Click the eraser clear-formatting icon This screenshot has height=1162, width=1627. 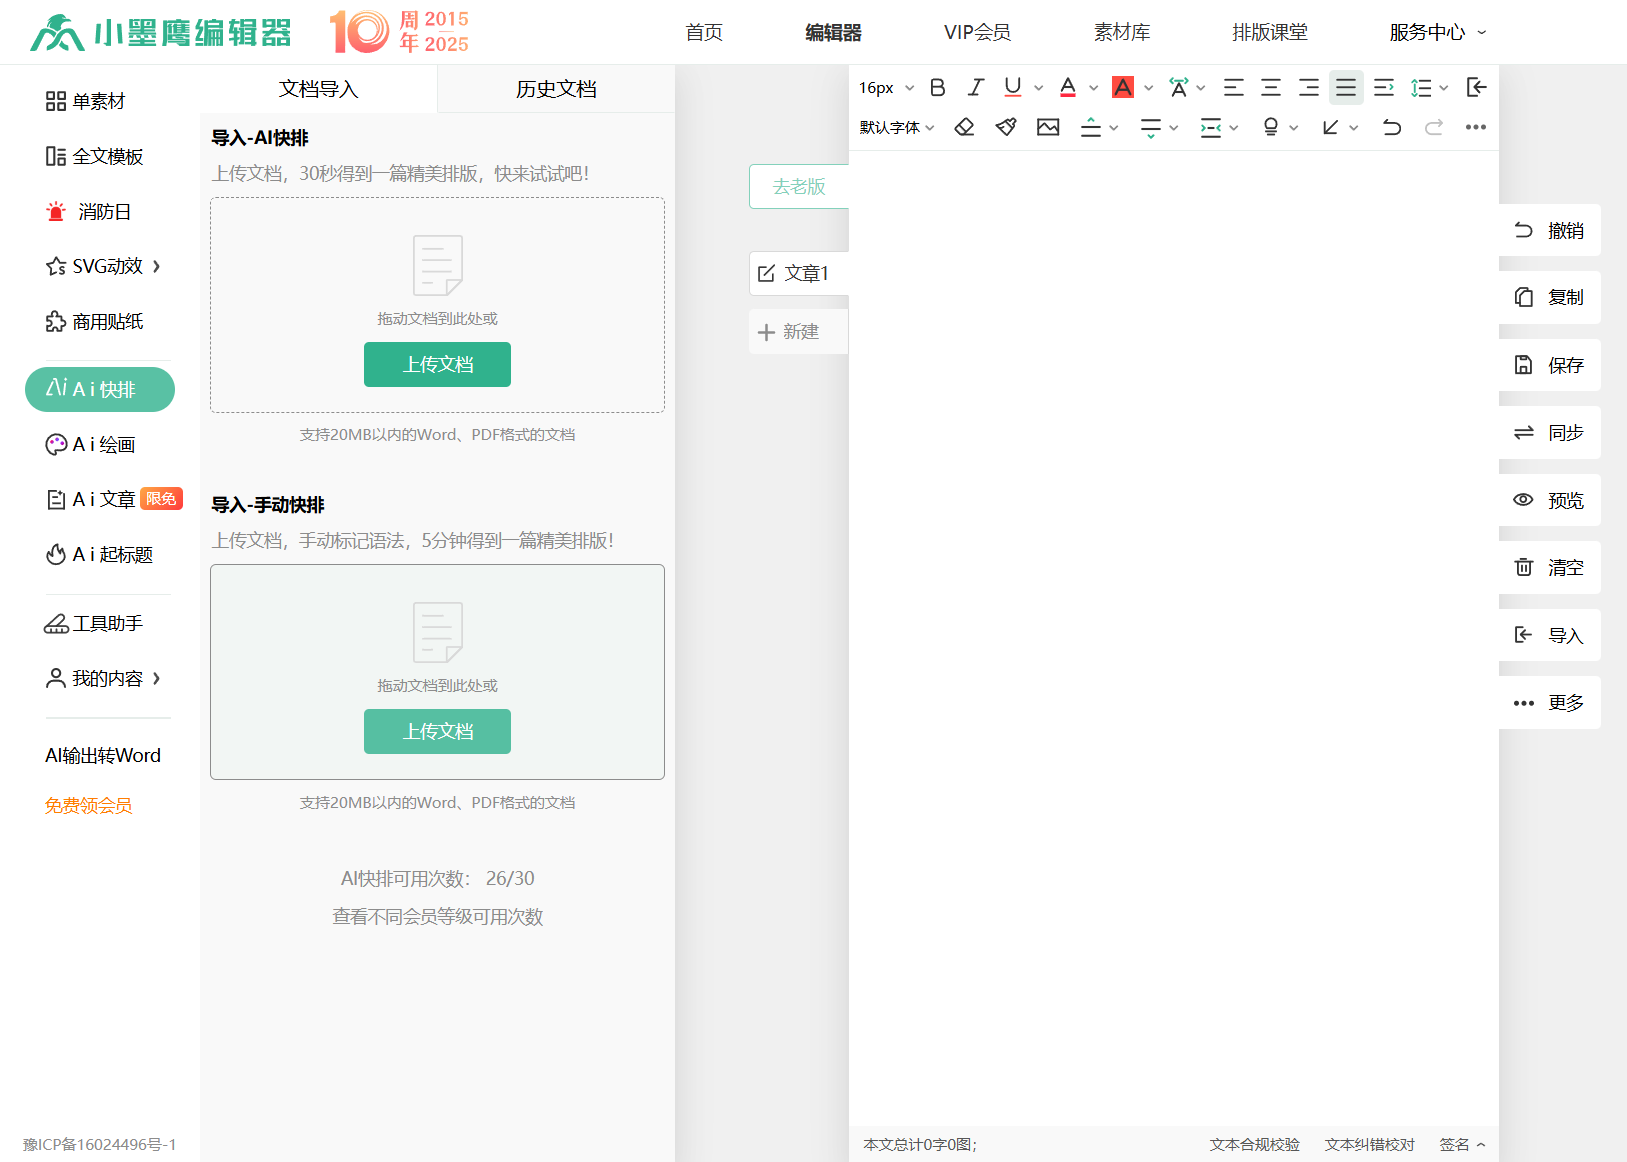pyautogui.click(x=964, y=127)
